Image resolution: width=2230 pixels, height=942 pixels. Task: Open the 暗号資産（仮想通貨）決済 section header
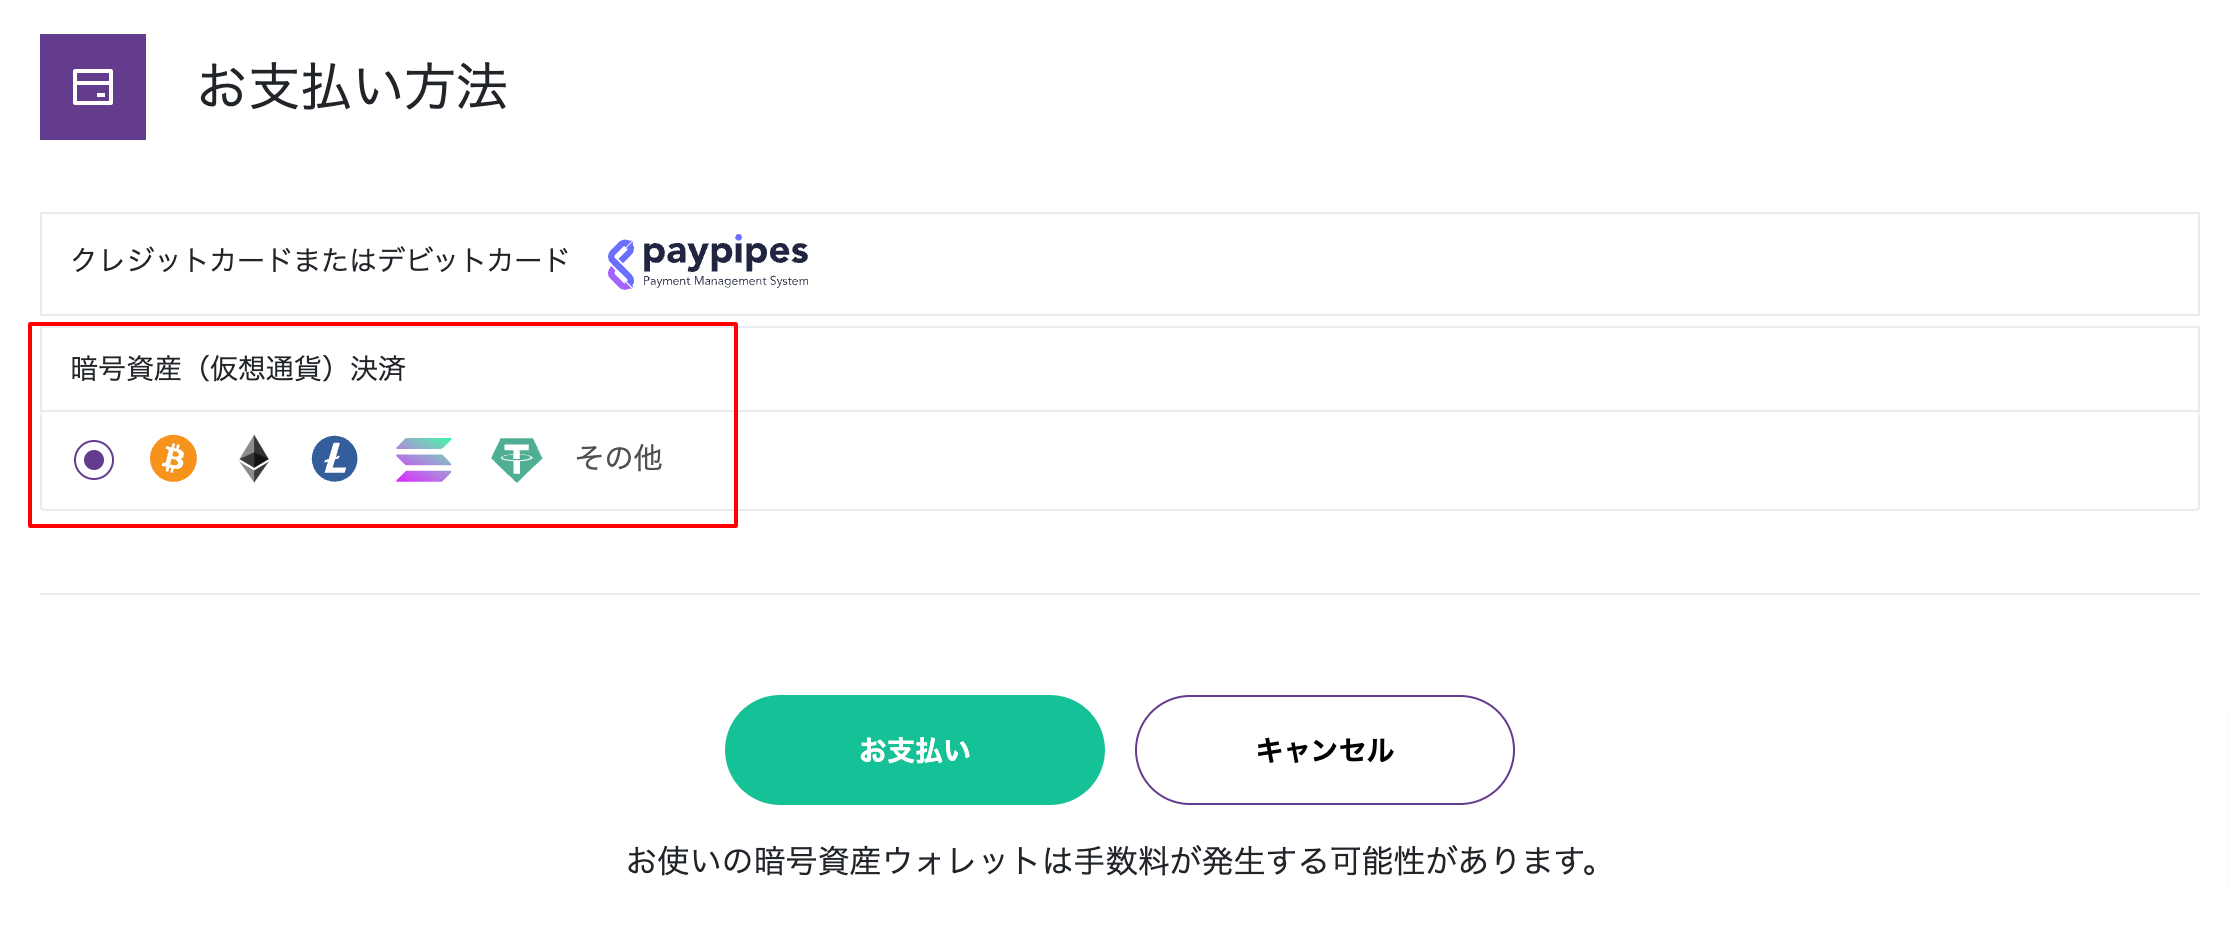click(x=238, y=369)
